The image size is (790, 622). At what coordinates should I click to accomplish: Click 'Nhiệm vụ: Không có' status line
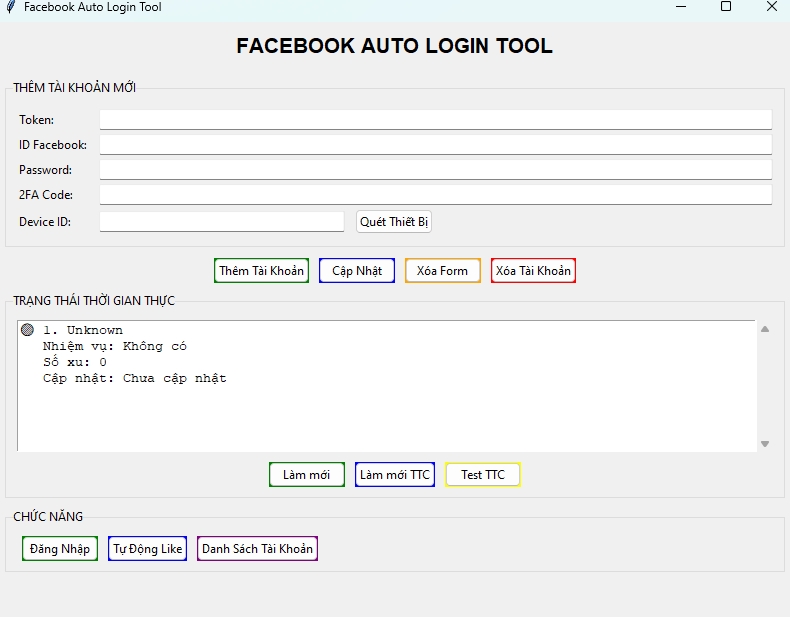pyautogui.click(x=114, y=347)
